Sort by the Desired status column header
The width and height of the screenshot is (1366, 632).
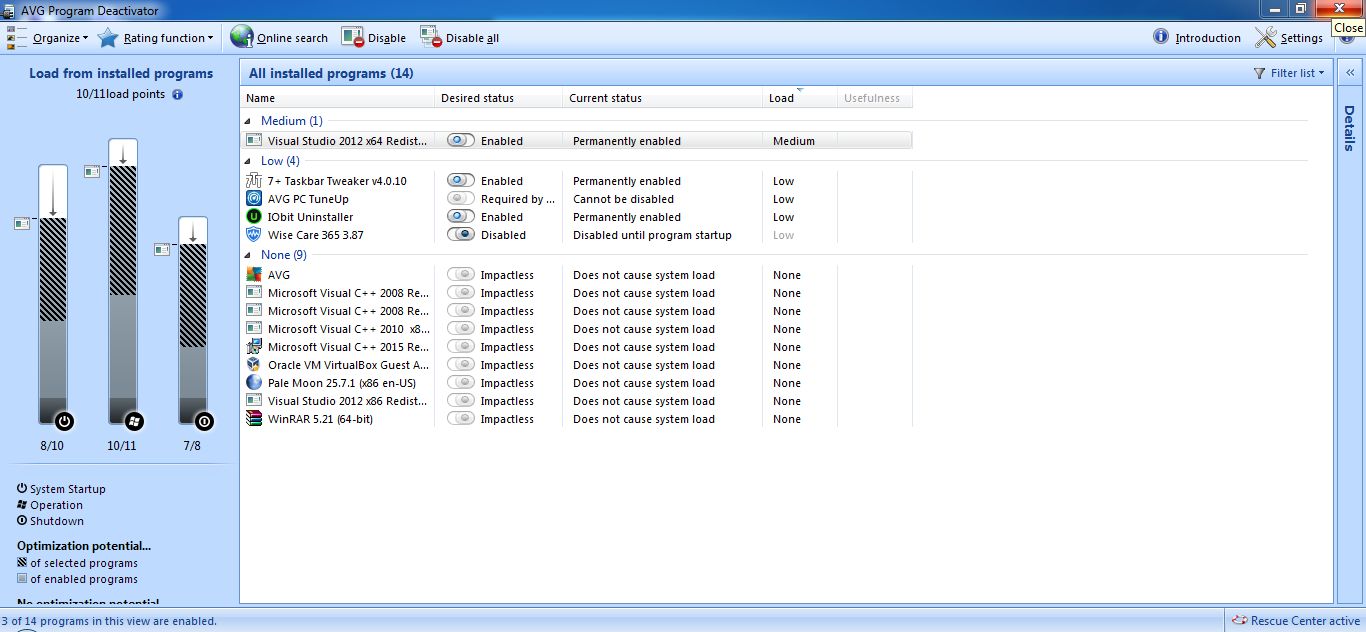pyautogui.click(x=499, y=98)
